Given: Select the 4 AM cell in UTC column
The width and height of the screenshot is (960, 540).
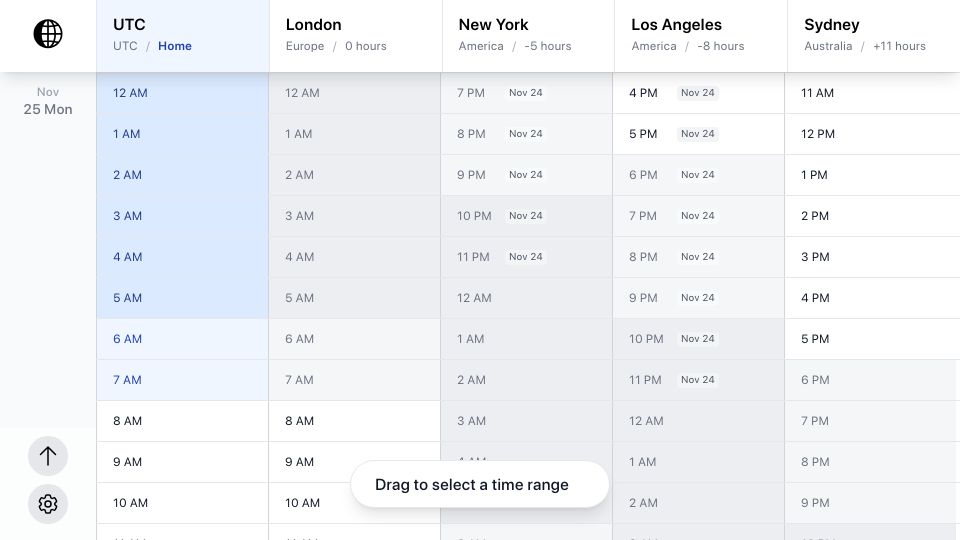Looking at the screenshot, I should tap(182, 257).
